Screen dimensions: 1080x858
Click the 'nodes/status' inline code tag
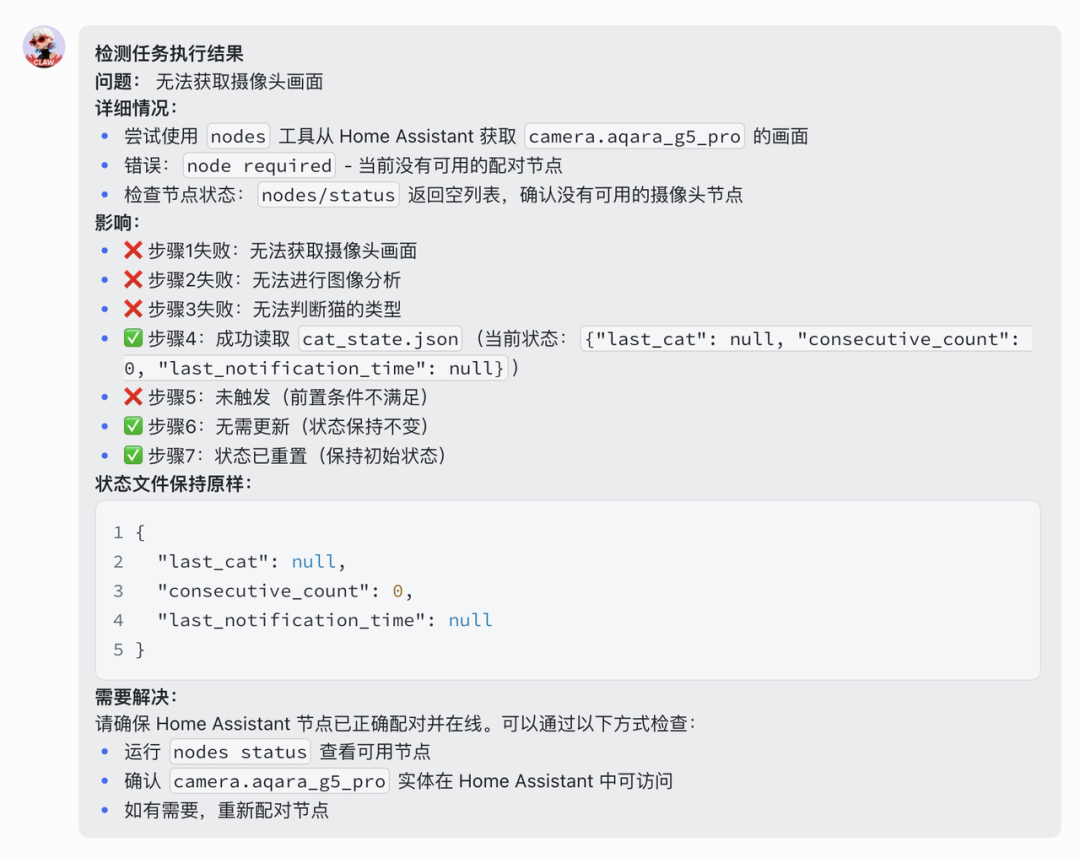click(328, 195)
